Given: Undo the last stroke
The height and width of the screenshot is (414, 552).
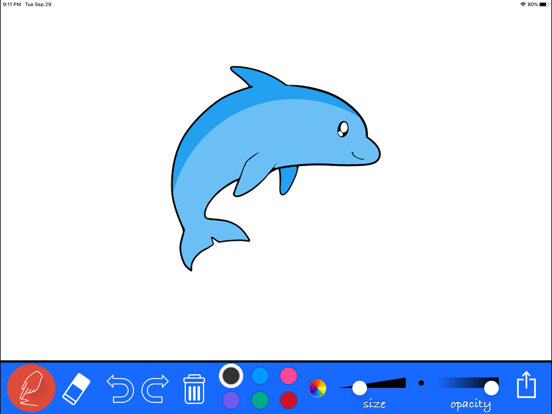Looking at the screenshot, I should coord(120,389).
